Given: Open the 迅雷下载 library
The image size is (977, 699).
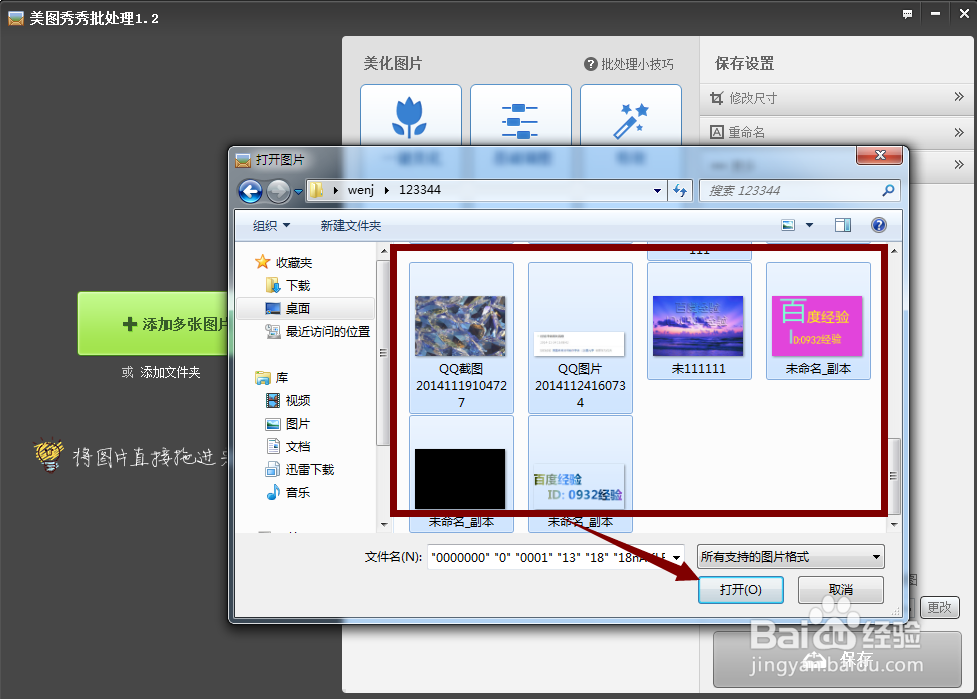Looking at the screenshot, I should pyautogui.click(x=300, y=470).
